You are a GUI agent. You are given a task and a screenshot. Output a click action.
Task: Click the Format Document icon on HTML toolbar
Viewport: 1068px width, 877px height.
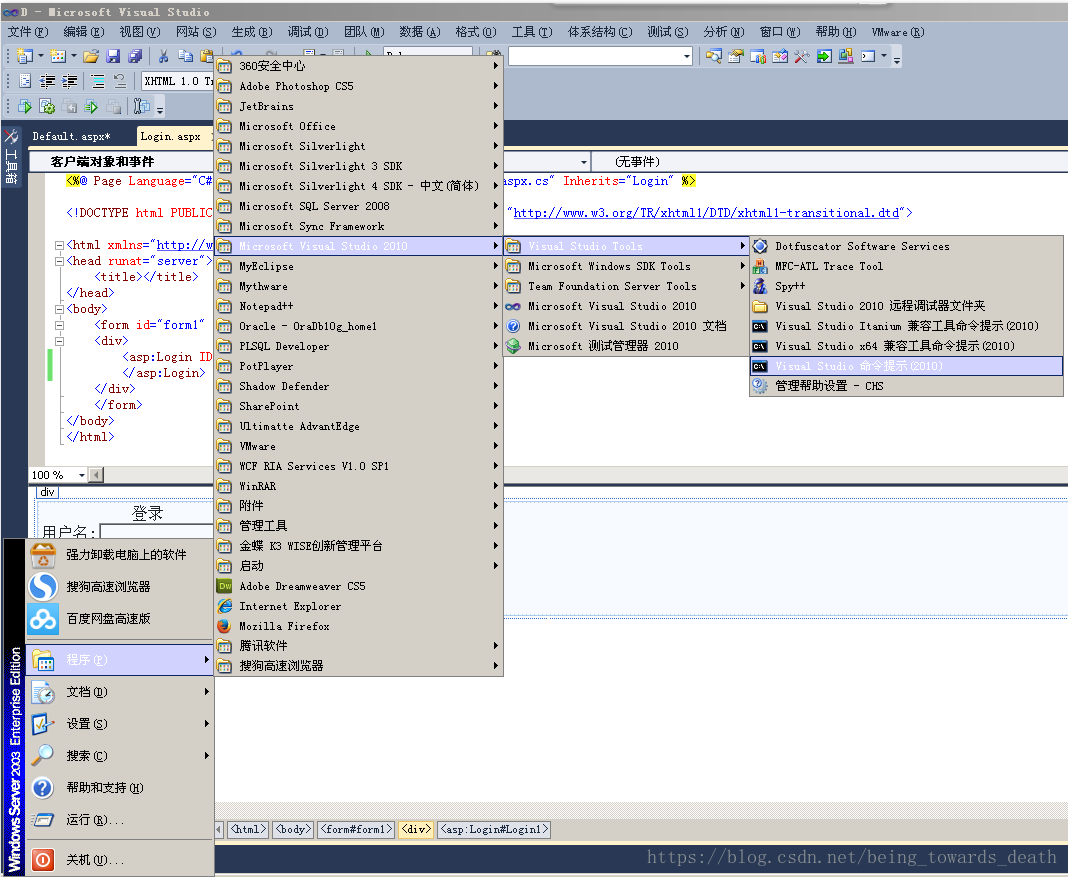[25, 82]
